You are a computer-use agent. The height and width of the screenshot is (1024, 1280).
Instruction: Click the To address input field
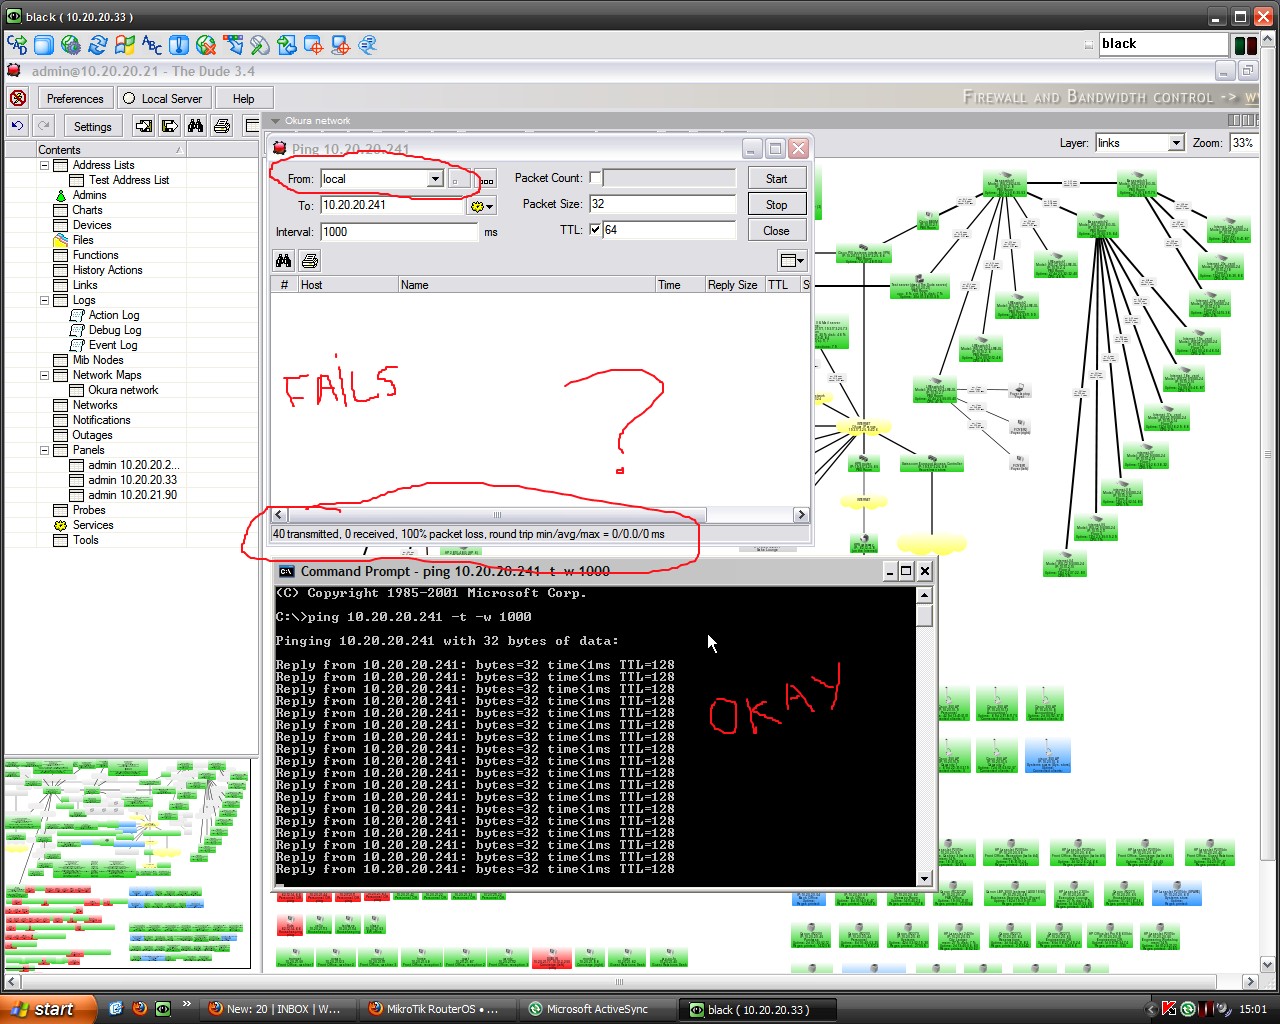(390, 205)
